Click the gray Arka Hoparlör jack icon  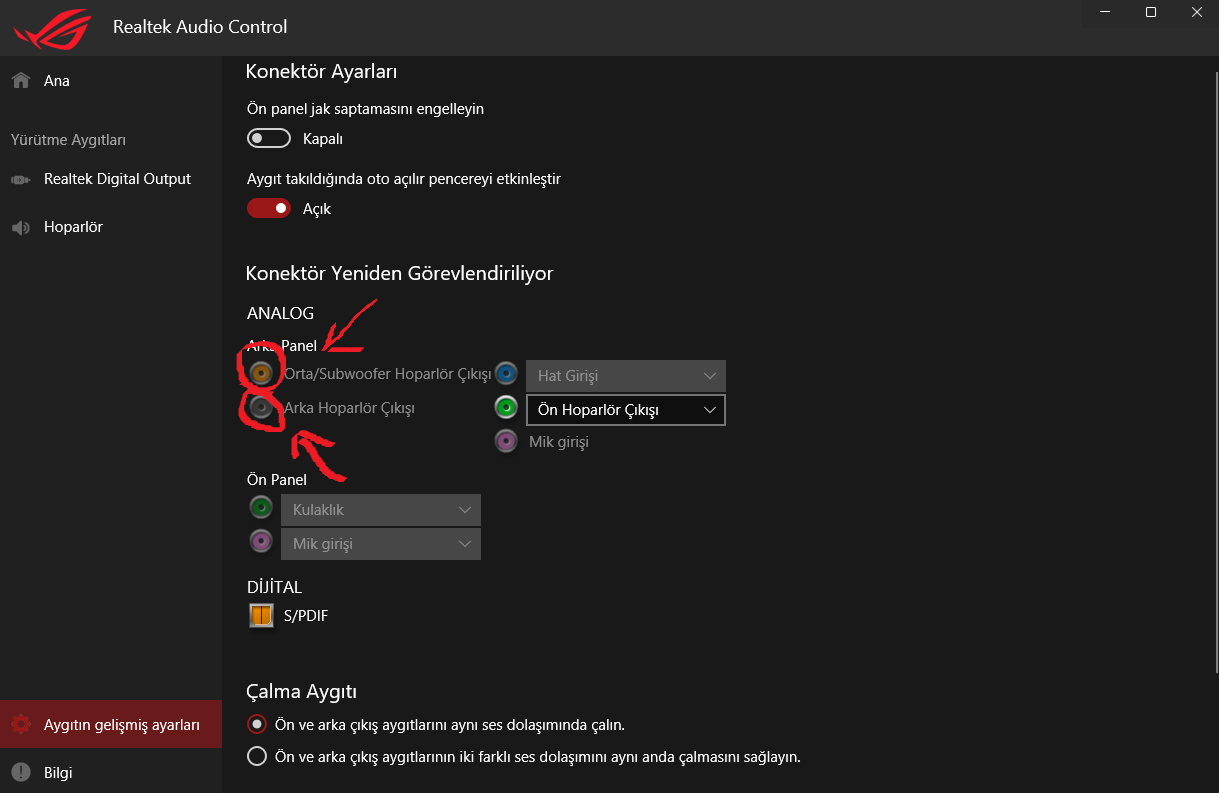261,408
